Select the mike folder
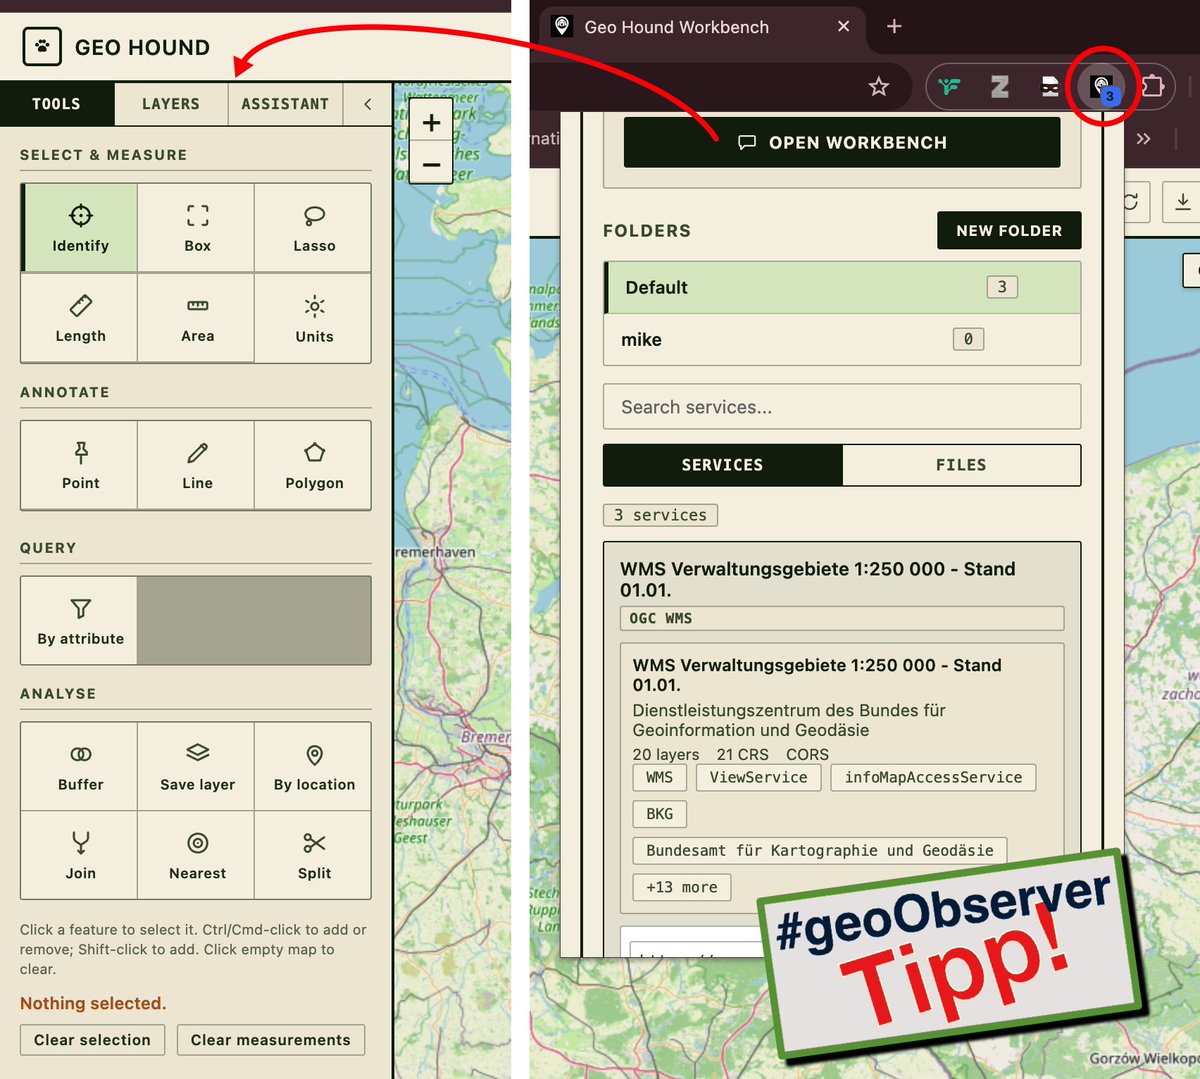The width and height of the screenshot is (1200, 1079). click(x=843, y=340)
